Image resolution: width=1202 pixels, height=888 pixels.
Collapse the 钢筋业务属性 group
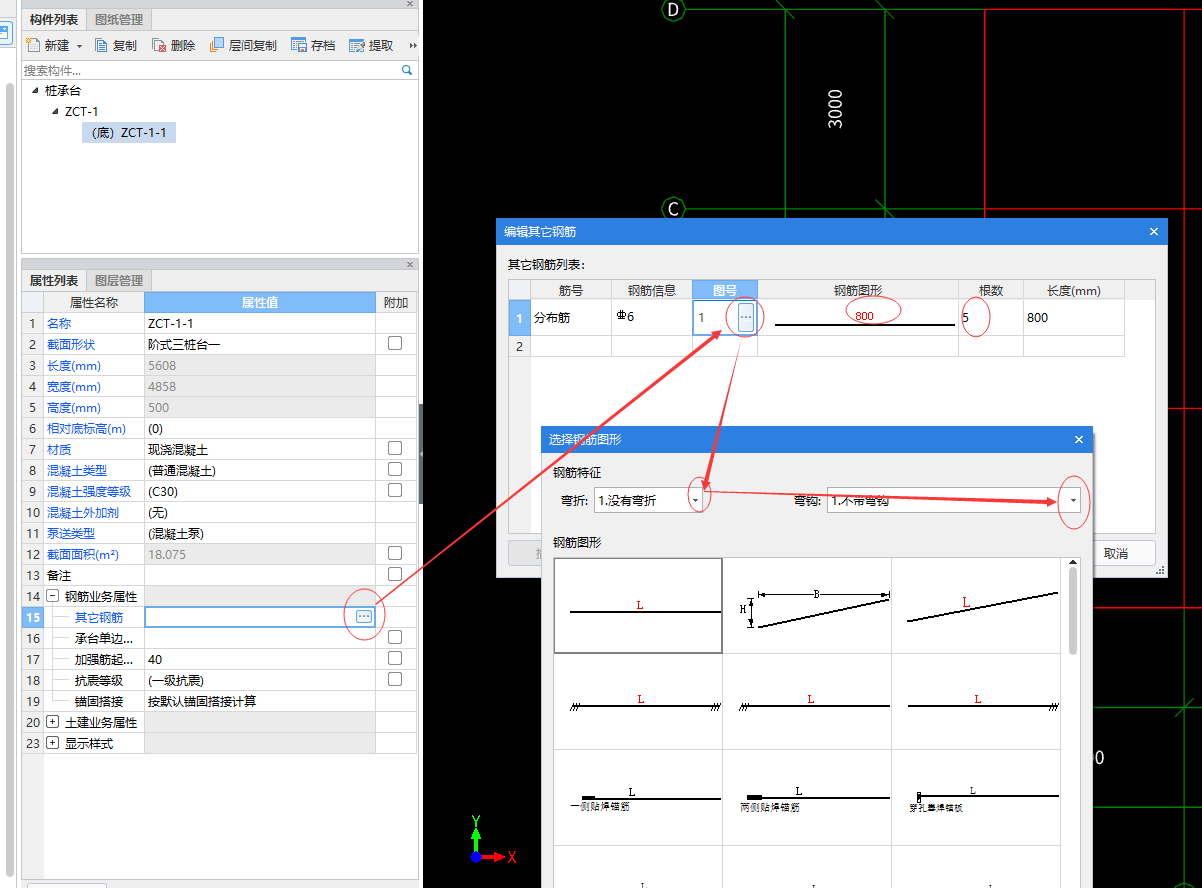pos(52,596)
